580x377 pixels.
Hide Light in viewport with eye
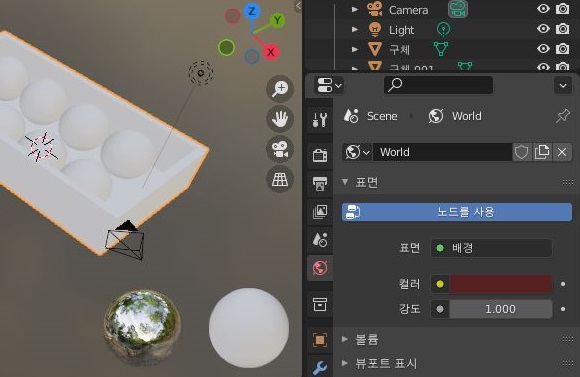coord(543,28)
